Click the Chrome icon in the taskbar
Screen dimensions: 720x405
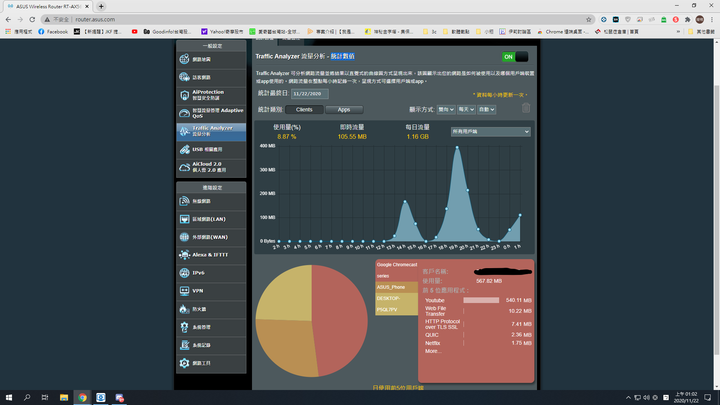(x=82, y=397)
